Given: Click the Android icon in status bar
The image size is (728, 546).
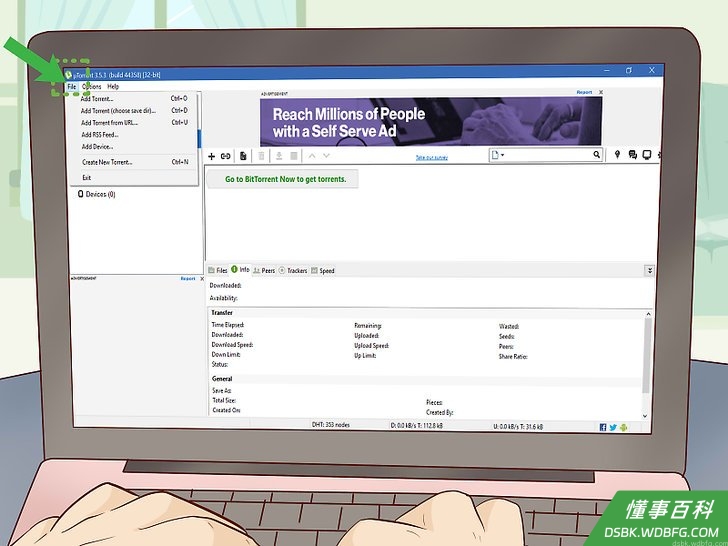Looking at the screenshot, I should (623, 427).
